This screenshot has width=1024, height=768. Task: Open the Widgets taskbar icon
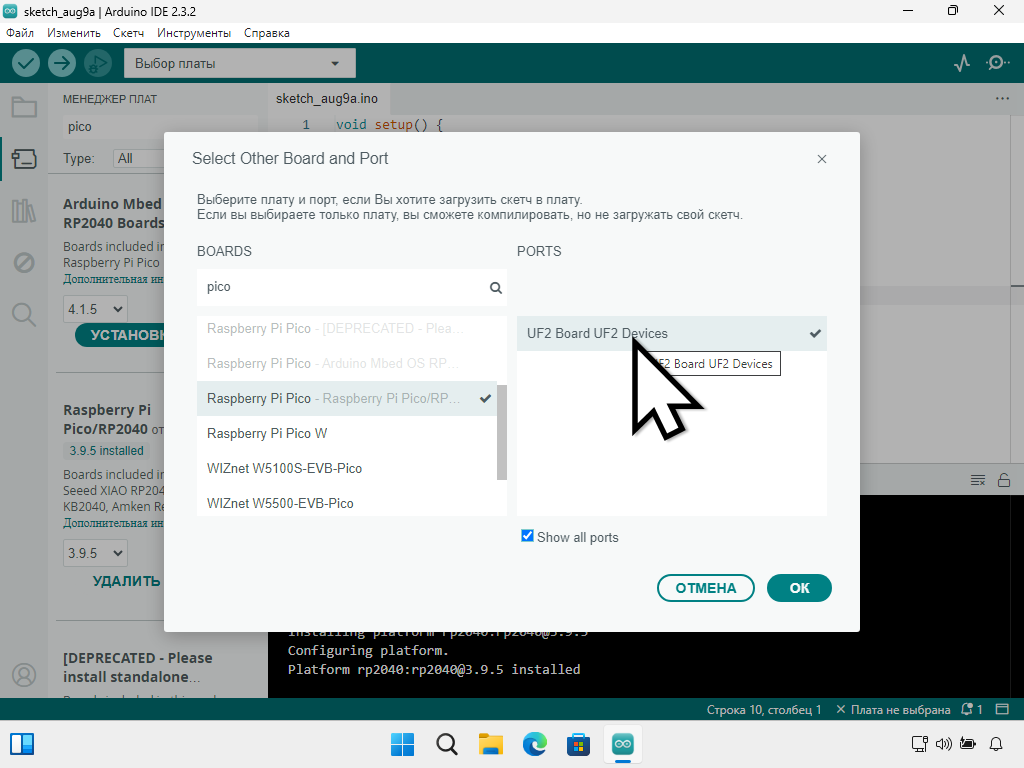pyautogui.click(x=22, y=744)
